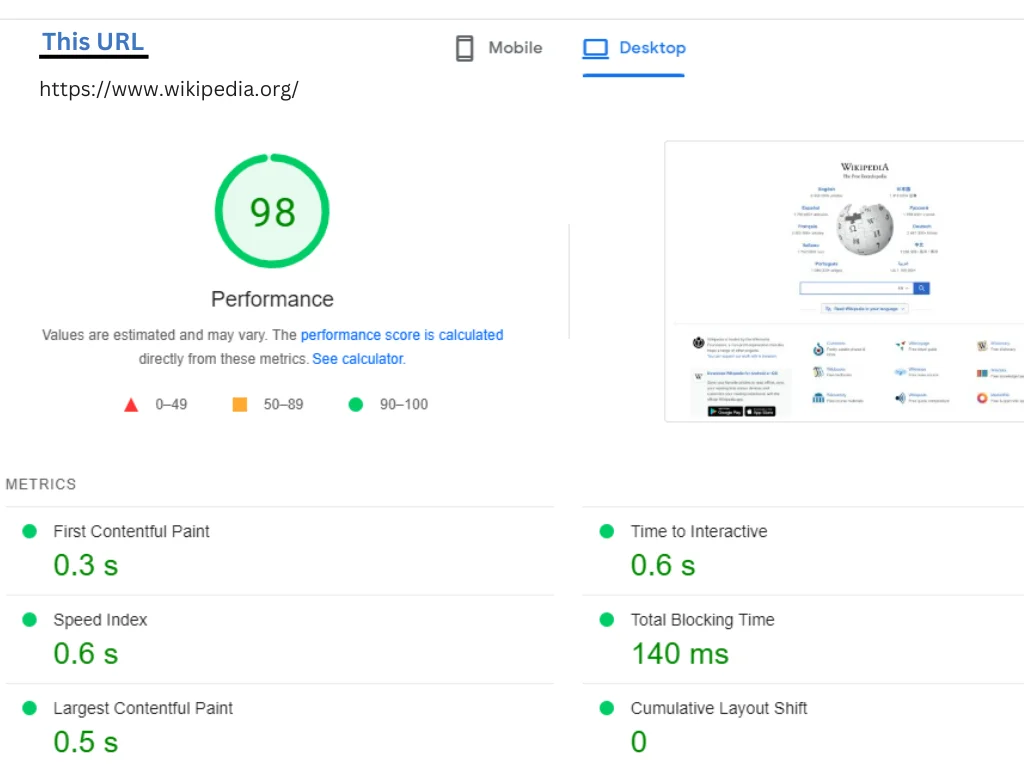1024x768 pixels.
Task: Click the Performance label under the gauge
Action: [x=272, y=299]
